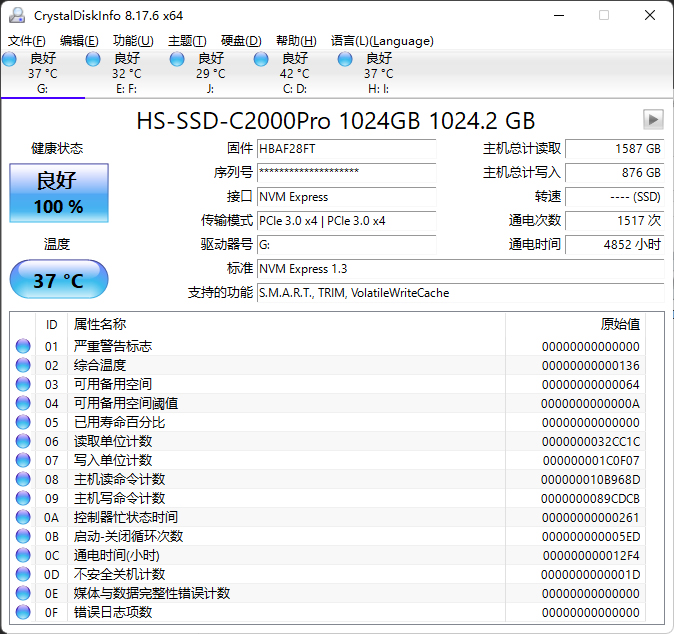The height and width of the screenshot is (634, 674).
Task: Click the CrystalDiskInfo app icon in title bar
Action: coord(17,15)
